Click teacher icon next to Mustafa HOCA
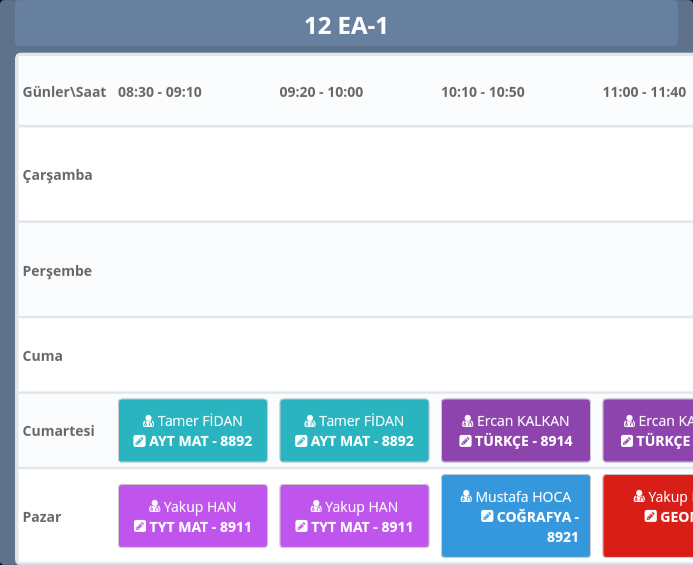The height and width of the screenshot is (565, 693). (467, 497)
